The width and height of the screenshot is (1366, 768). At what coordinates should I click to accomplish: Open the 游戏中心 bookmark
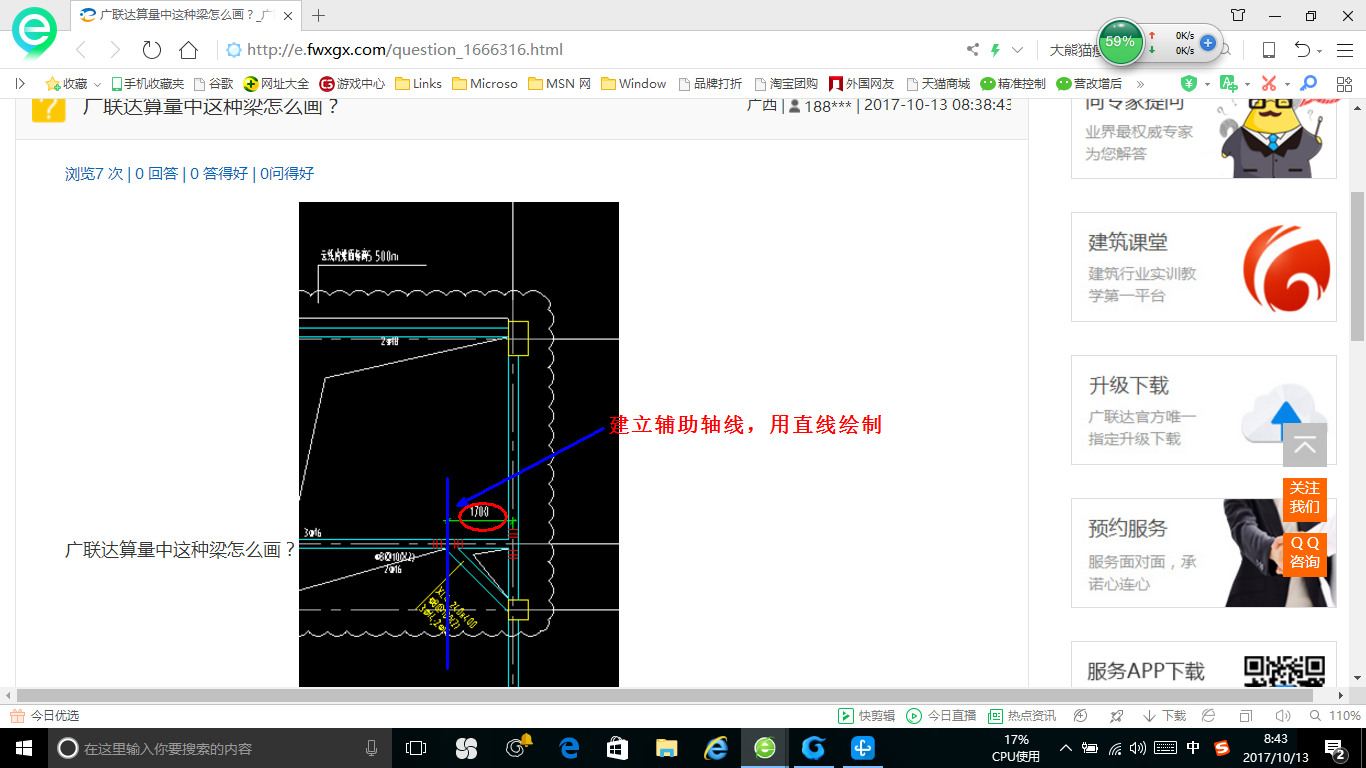tap(352, 84)
